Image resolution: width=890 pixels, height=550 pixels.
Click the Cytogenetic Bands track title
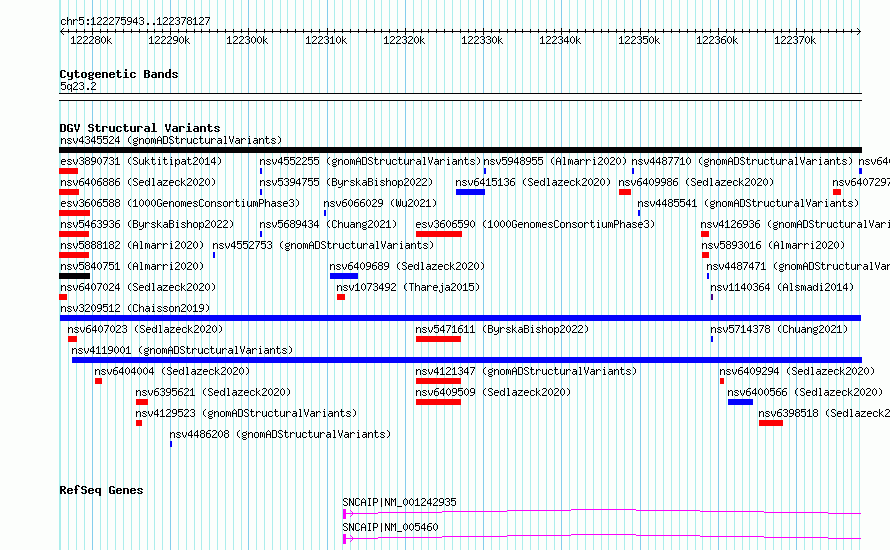[119, 74]
